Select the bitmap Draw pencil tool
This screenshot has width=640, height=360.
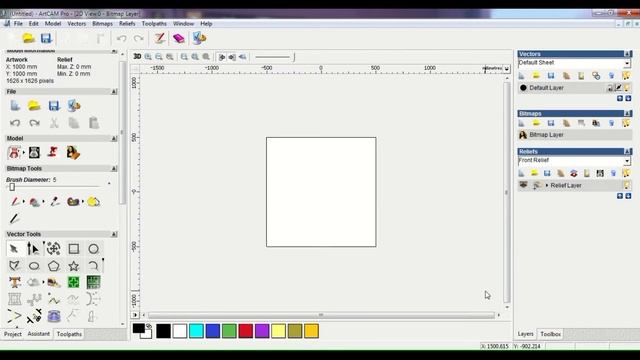point(15,218)
